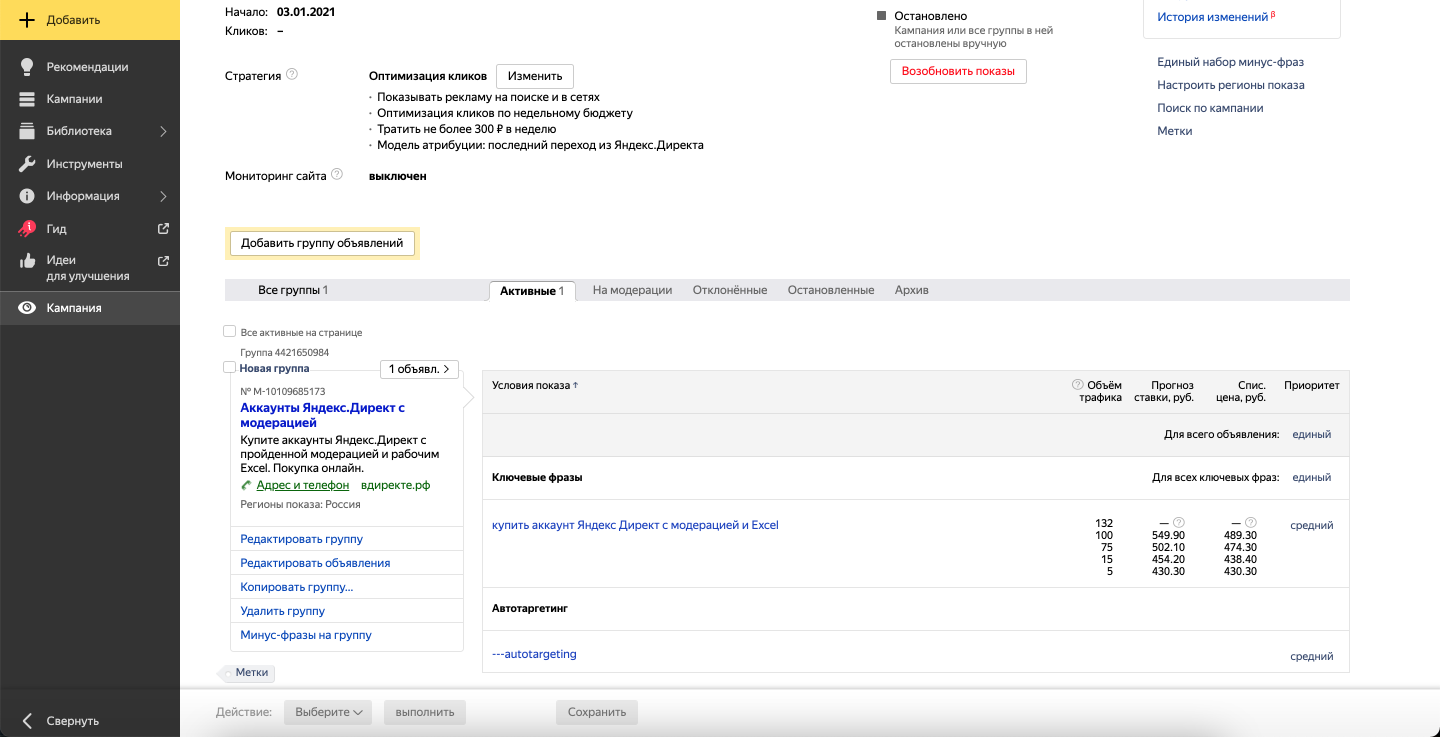The width and height of the screenshot is (1440, 737).
Task: Click Редактировать объявления link
Action: [x=315, y=563]
